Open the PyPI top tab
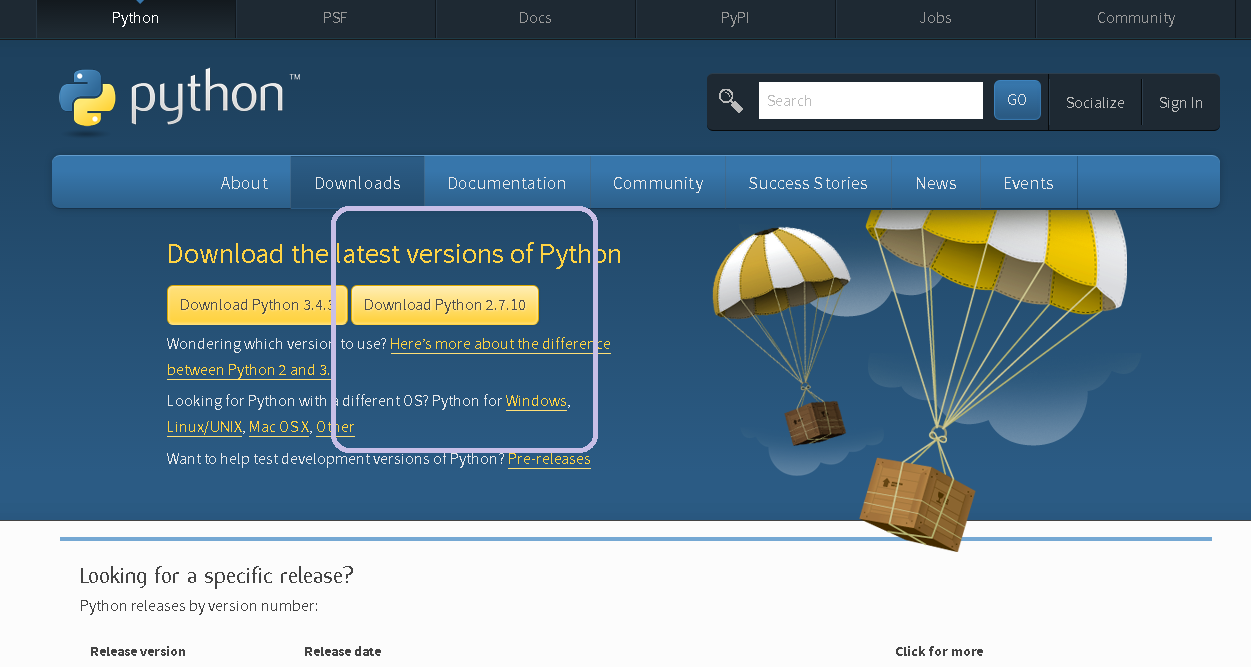 (735, 18)
